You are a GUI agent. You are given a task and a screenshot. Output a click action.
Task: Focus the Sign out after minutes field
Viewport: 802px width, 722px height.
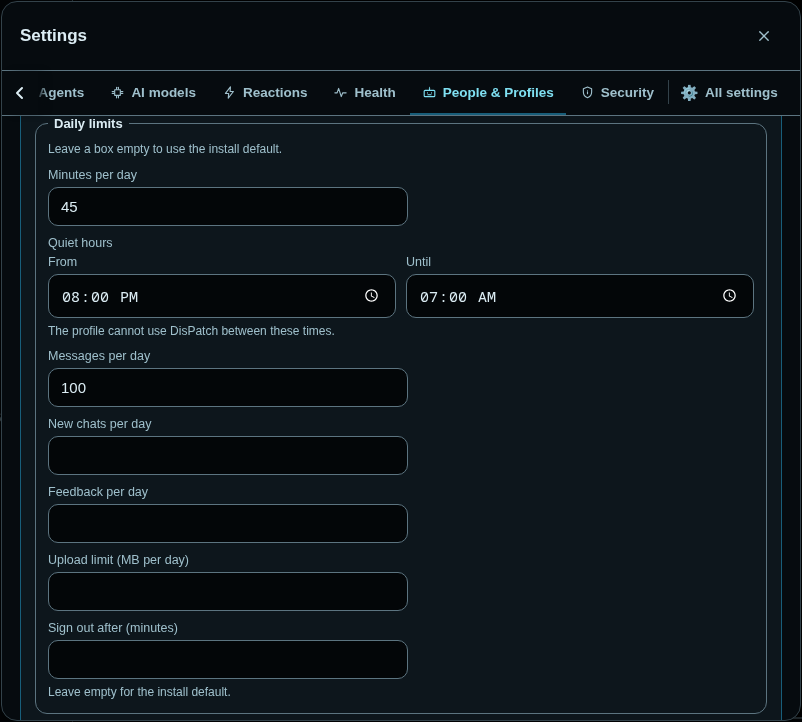pyautogui.click(x=228, y=660)
